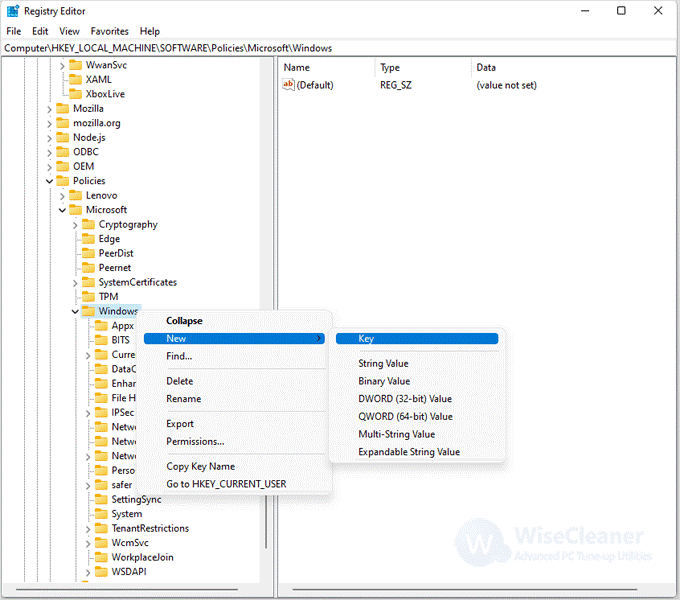Viewport: 680px width, 600px height.
Task: Click the System folder icon
Action: pyautogui.click(x=101, y=514)
